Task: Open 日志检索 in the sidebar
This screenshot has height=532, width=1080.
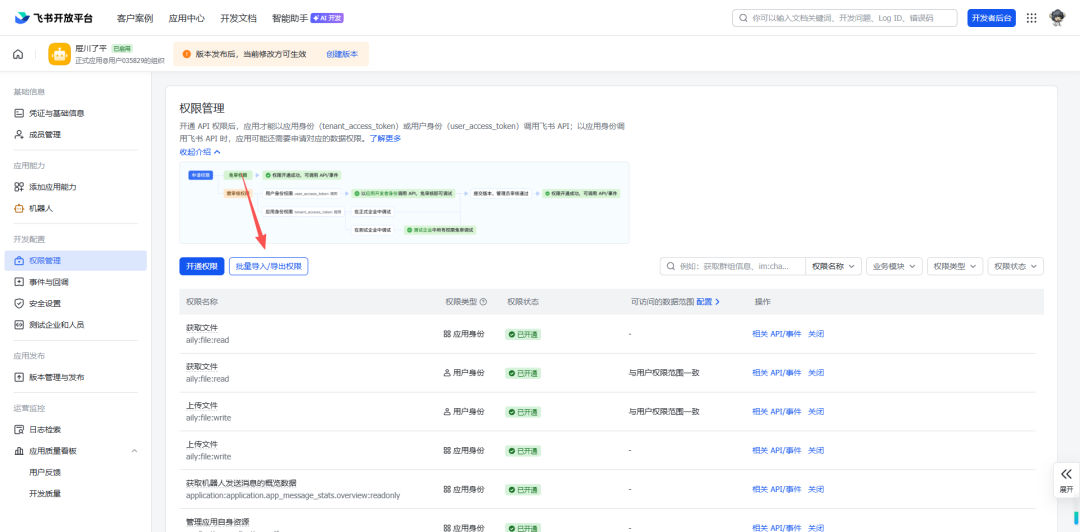Action: 45,429
